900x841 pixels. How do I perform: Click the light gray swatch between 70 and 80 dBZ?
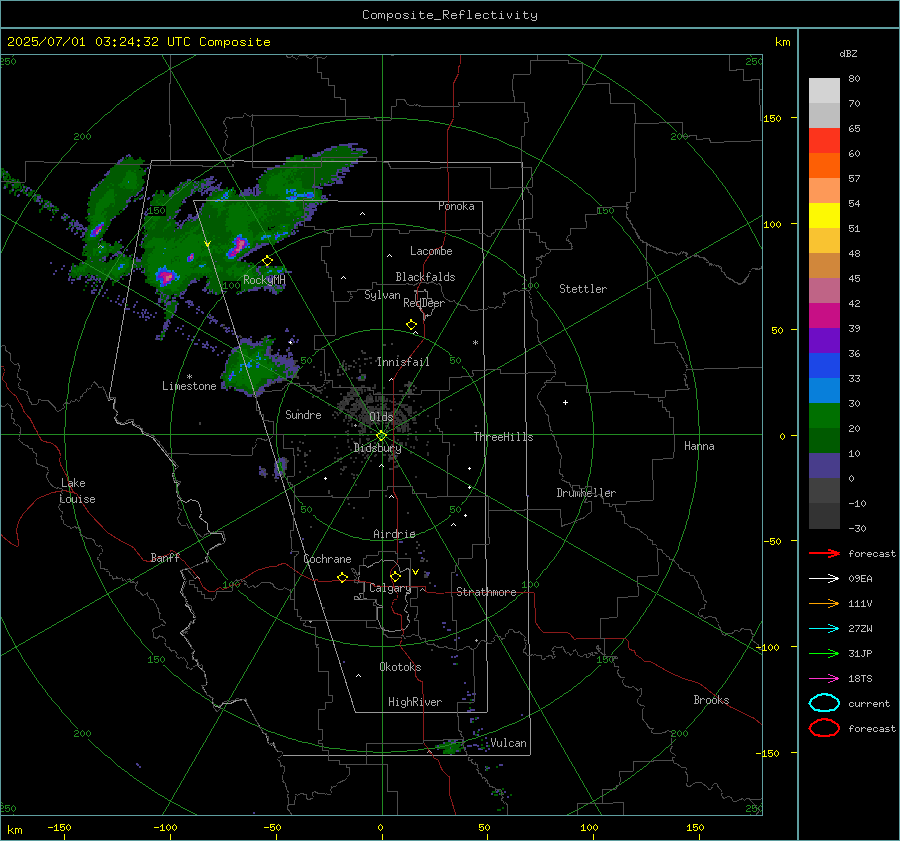(x=824, y=90)
